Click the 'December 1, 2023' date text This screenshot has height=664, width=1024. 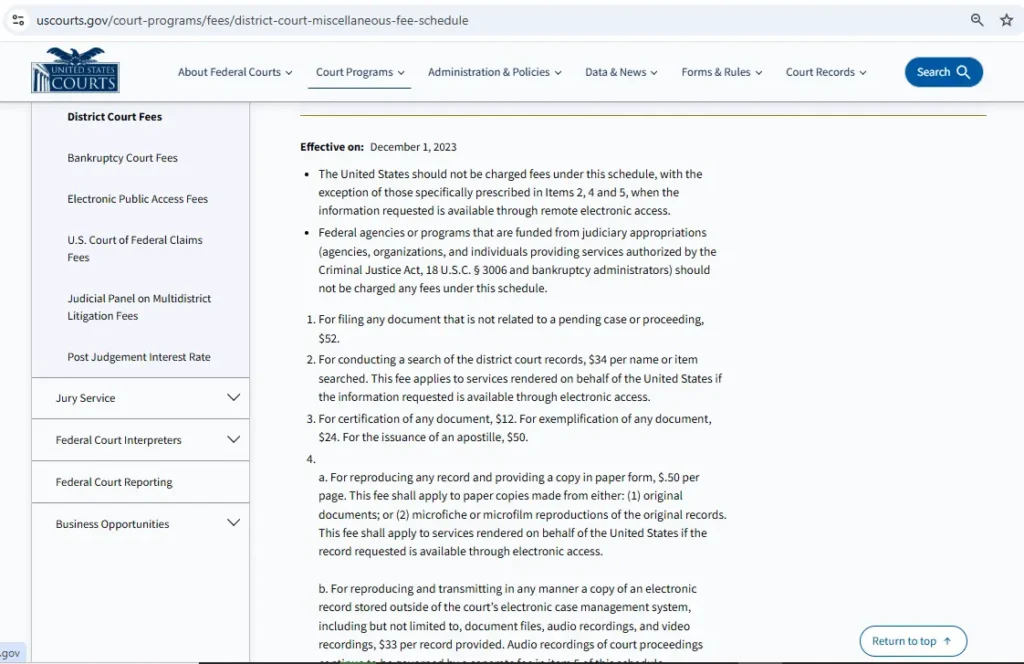[x=413, y=147]
